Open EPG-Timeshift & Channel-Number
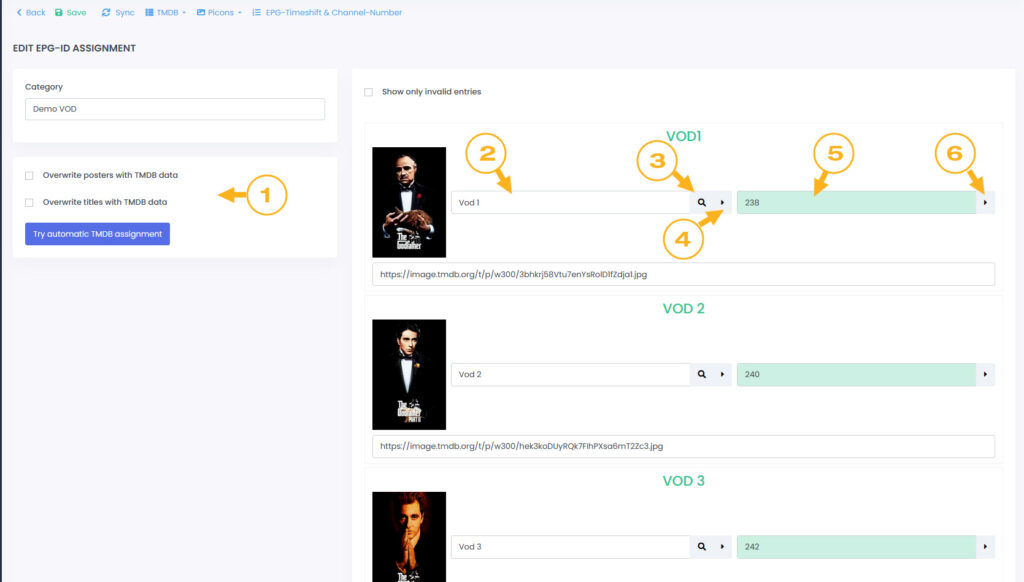 pyautogui.click(x=327, y=13)
